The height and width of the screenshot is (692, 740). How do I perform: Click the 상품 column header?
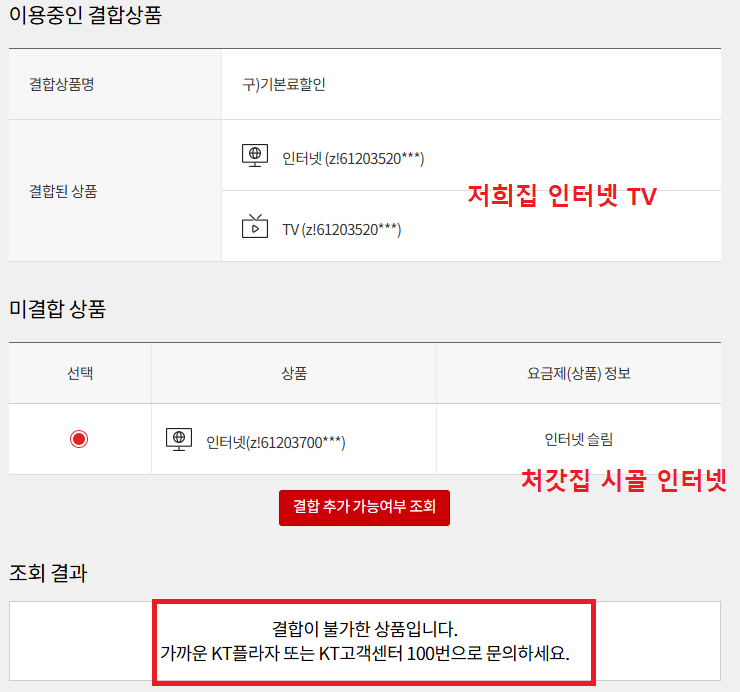tap(294, 373)
